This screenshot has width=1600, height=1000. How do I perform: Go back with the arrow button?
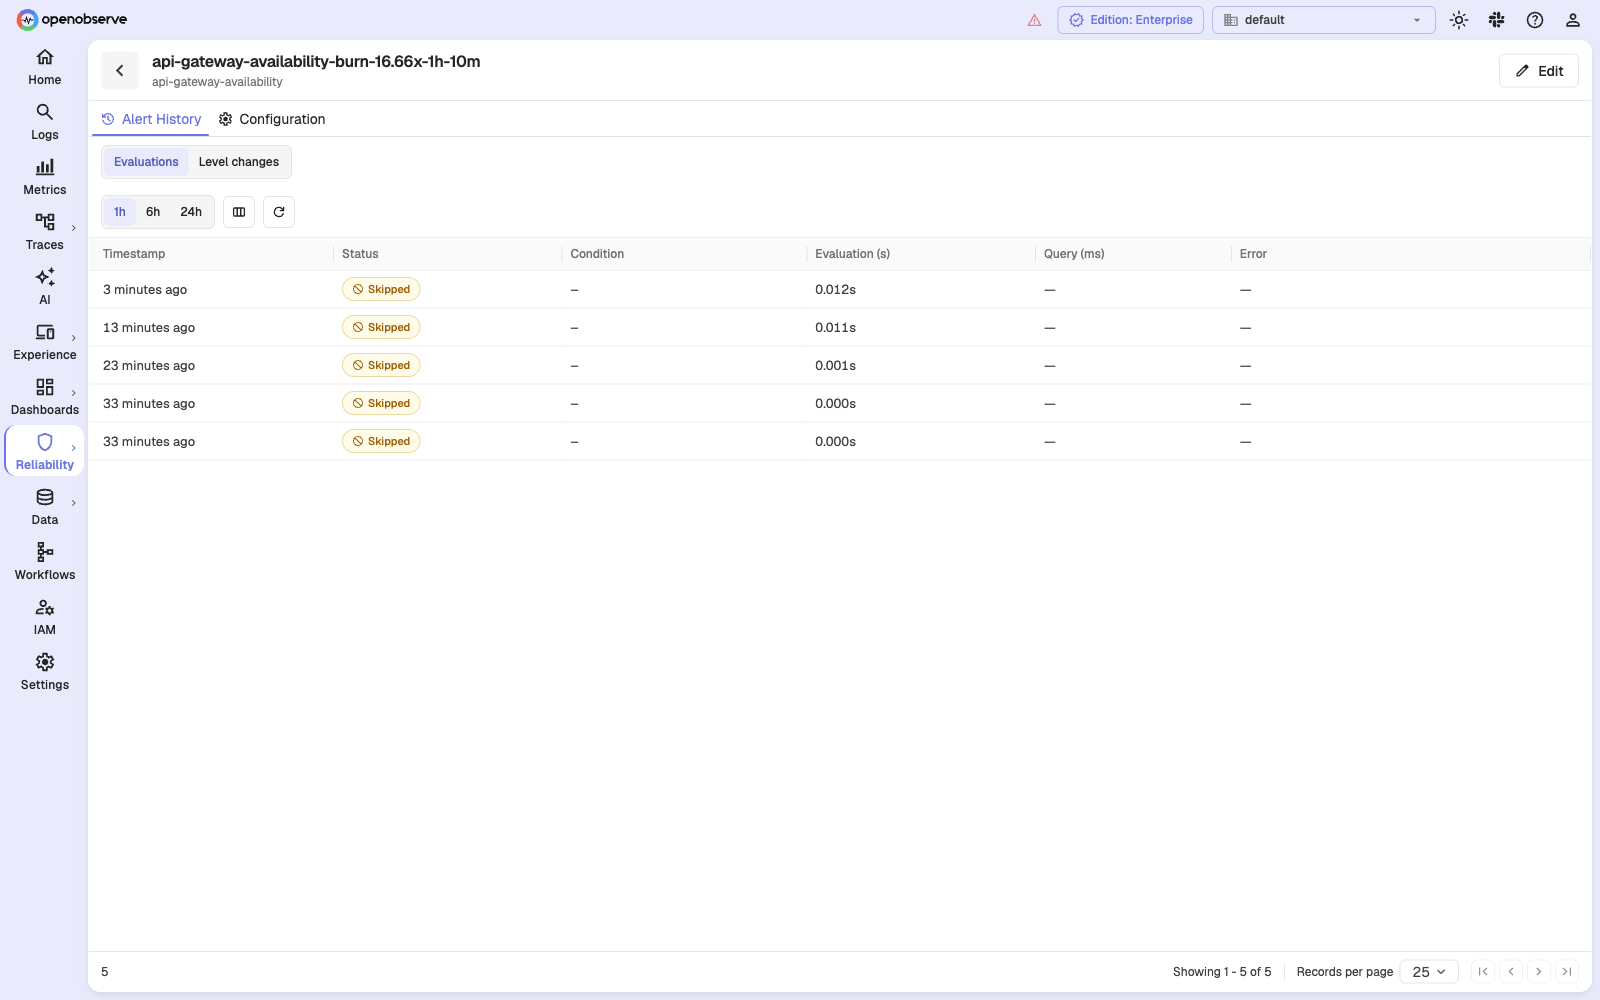(120, 71)
